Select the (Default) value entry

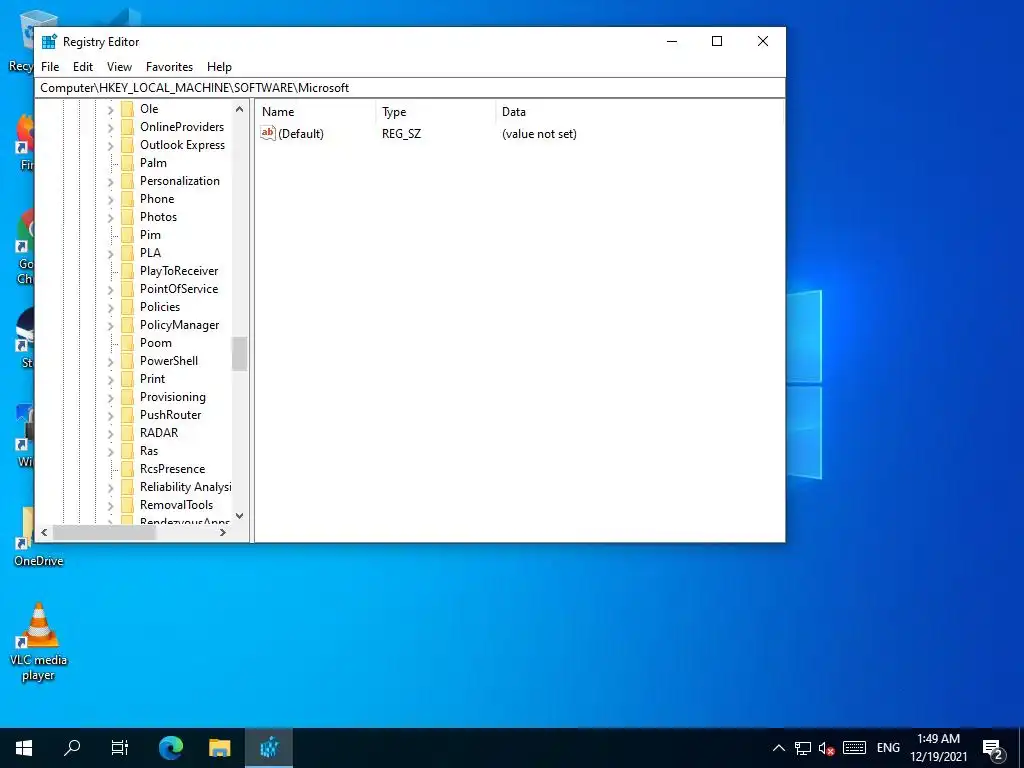pos(301,134)
